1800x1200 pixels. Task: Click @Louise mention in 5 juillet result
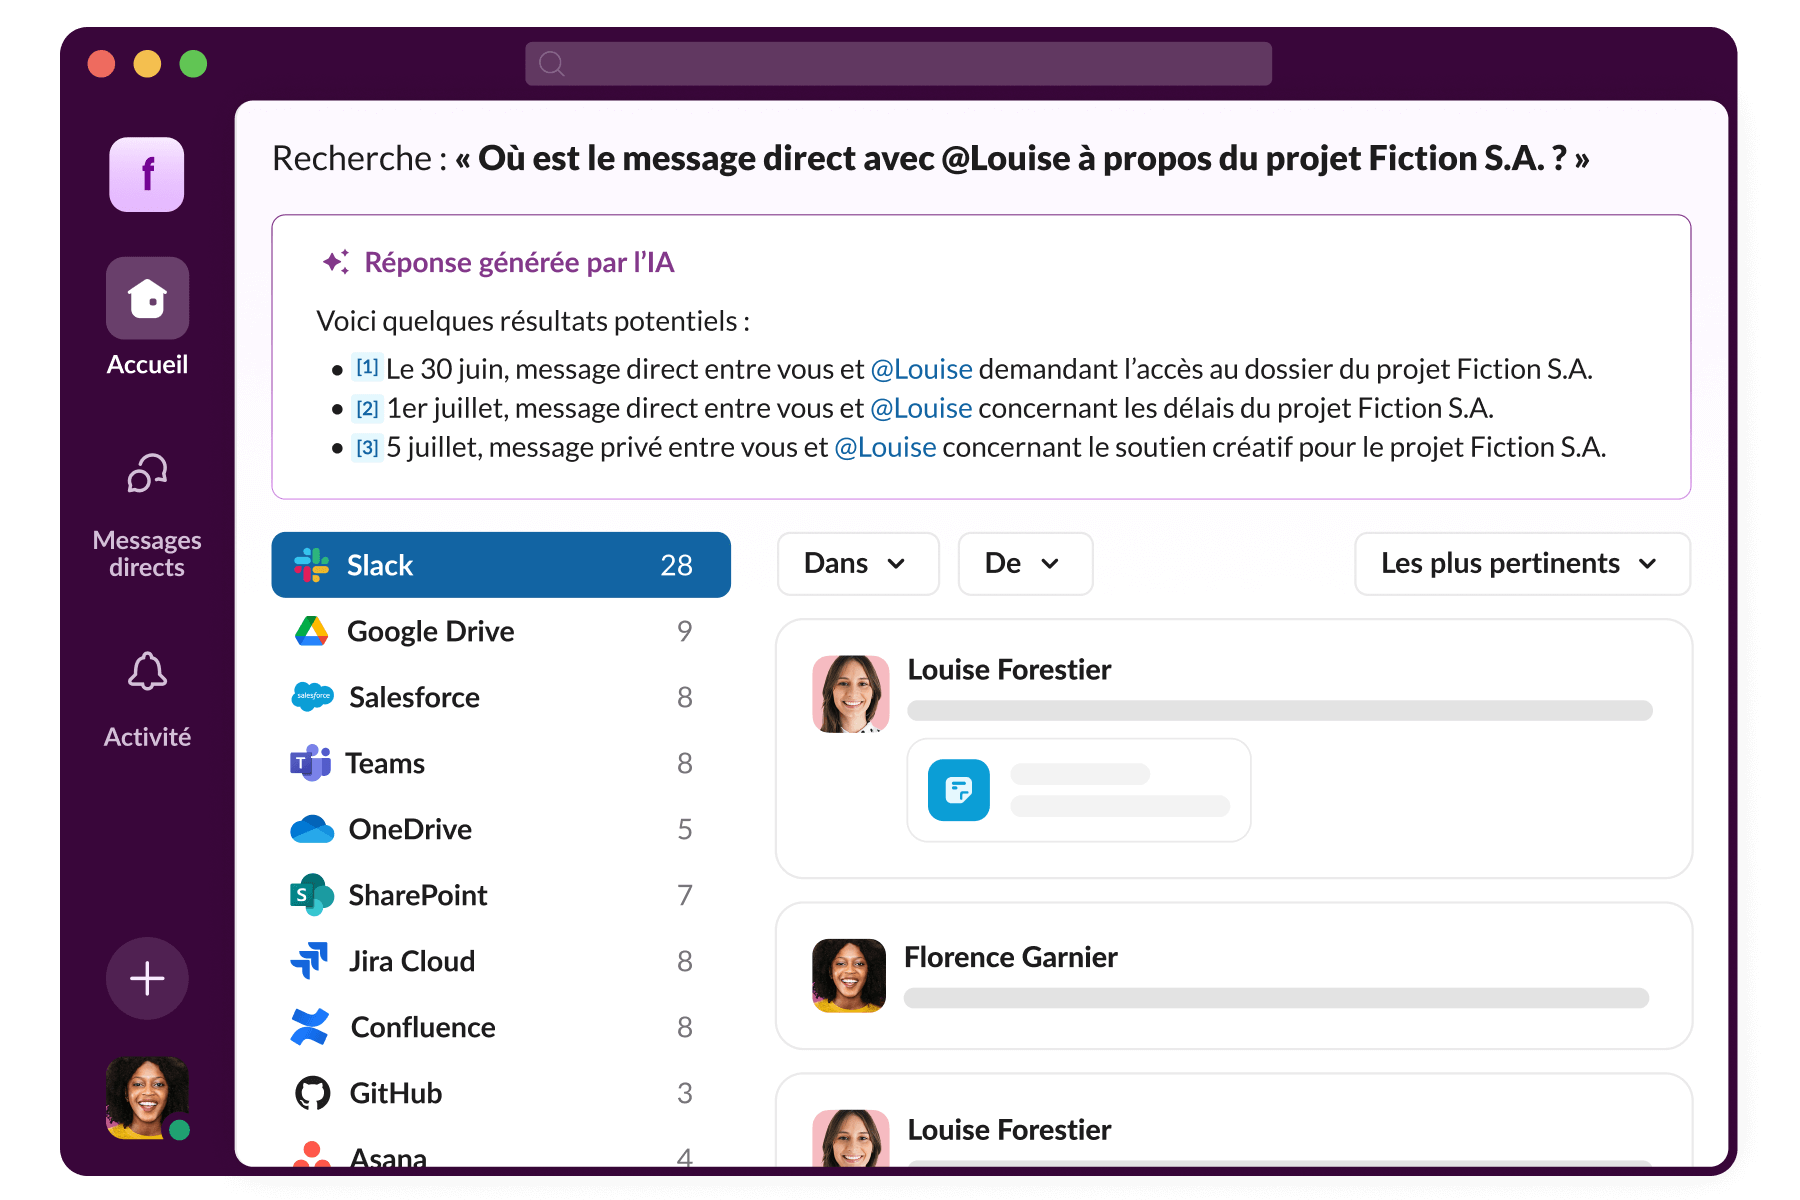(885, 447)
